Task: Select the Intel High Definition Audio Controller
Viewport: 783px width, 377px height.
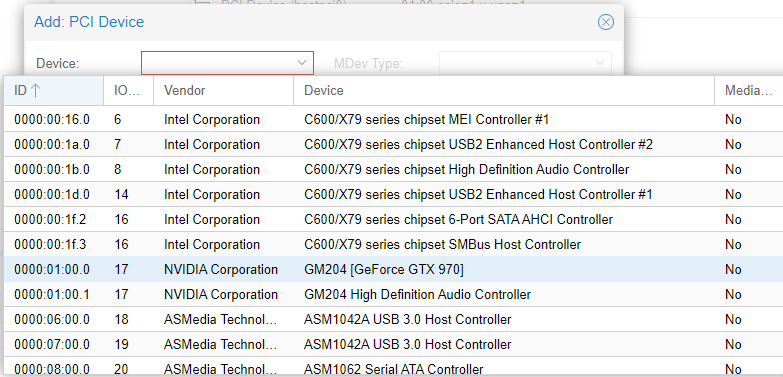Action: (393, 170)
